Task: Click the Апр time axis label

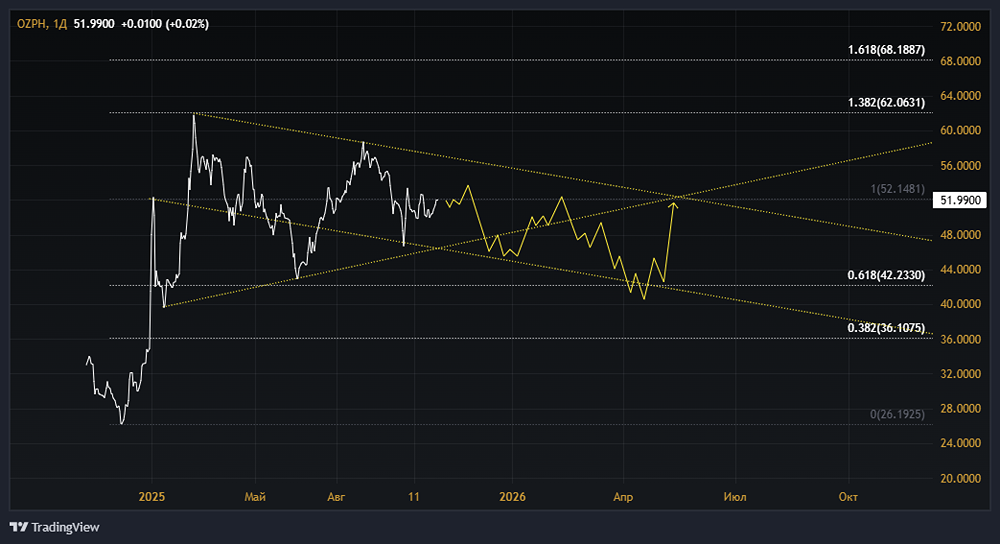Action: 623,497
